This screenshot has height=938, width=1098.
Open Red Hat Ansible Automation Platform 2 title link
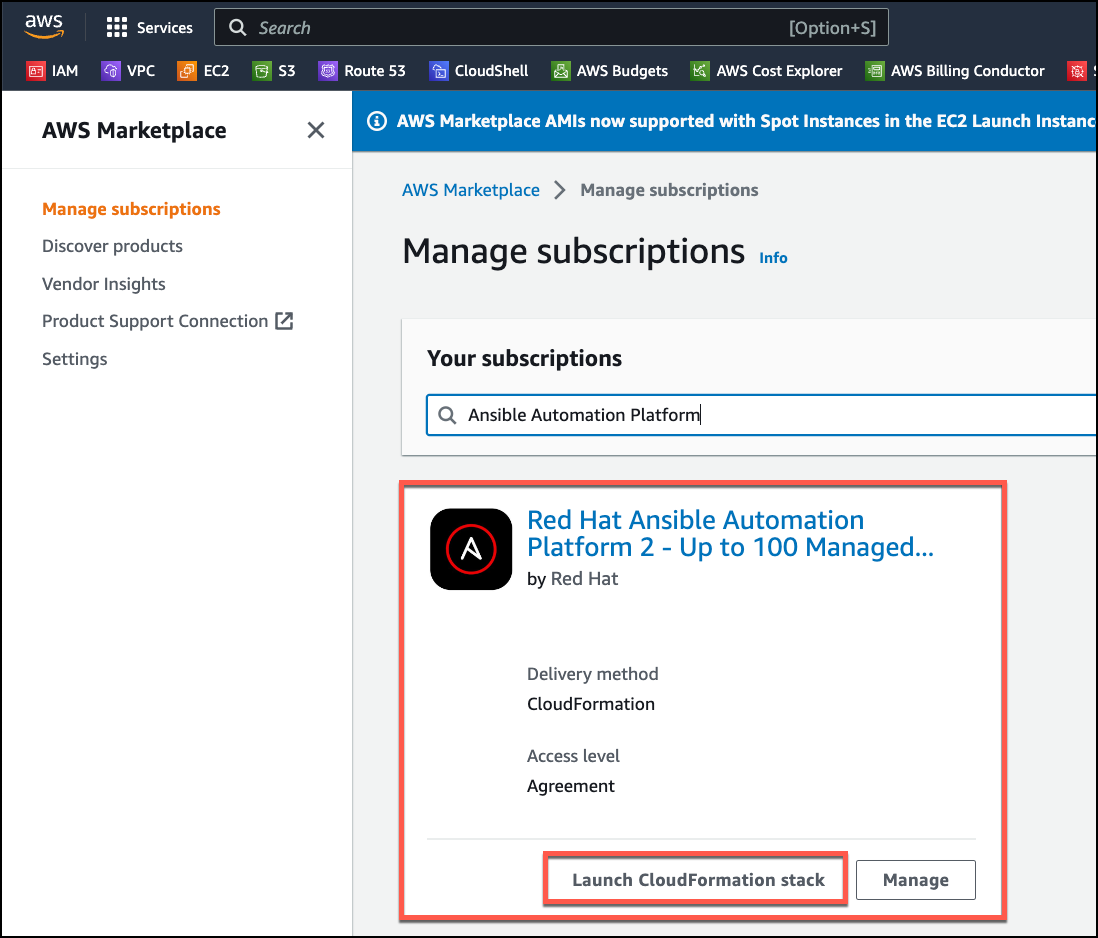click(x=730, y=533)
